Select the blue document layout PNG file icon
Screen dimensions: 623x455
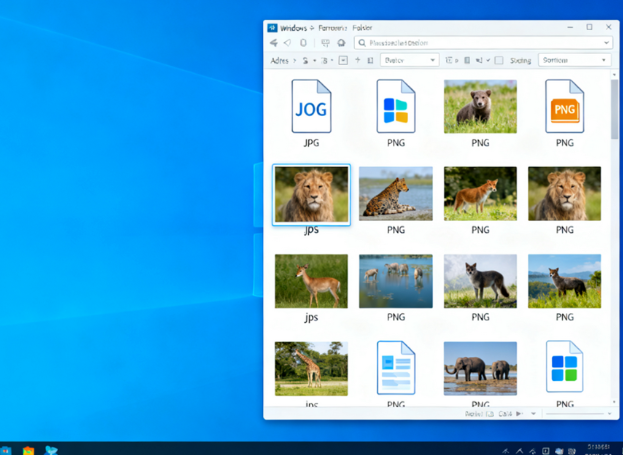click(x=396, y=368)
